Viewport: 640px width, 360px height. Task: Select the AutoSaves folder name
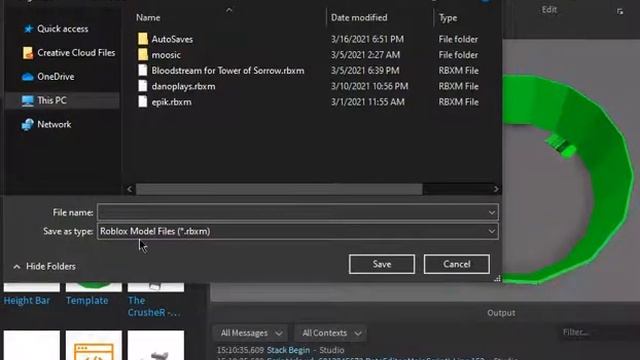(x=172, y=39)
